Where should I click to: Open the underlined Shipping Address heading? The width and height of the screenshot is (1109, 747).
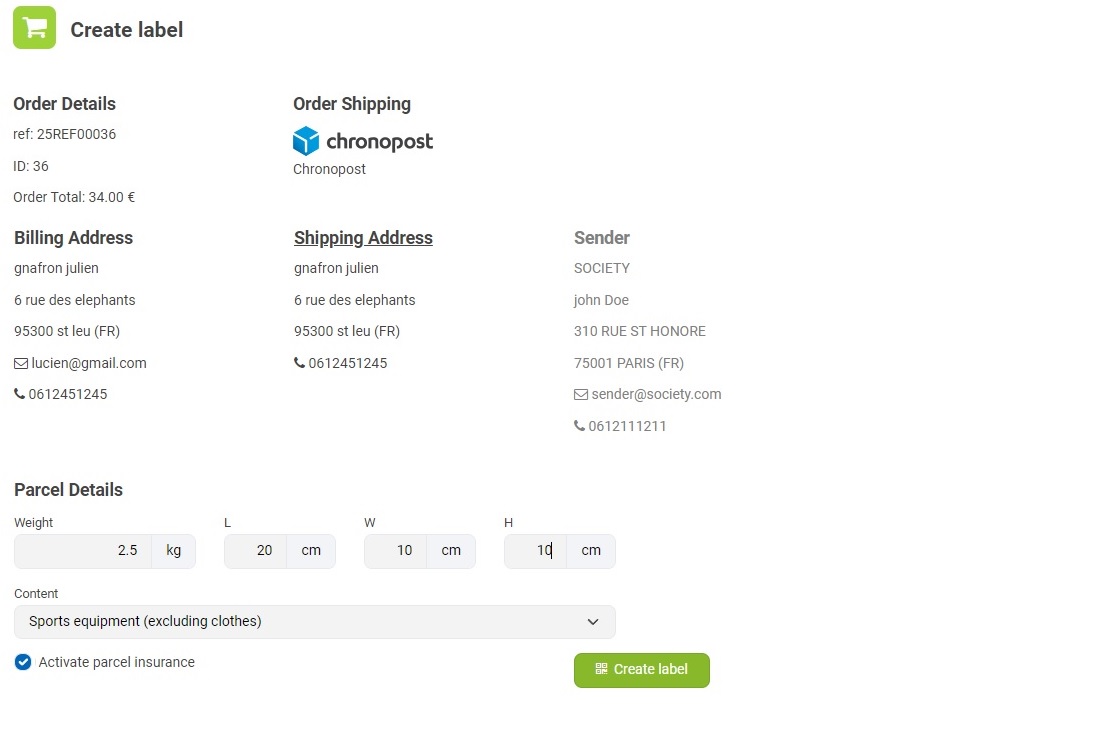click(x=363, y=238)
